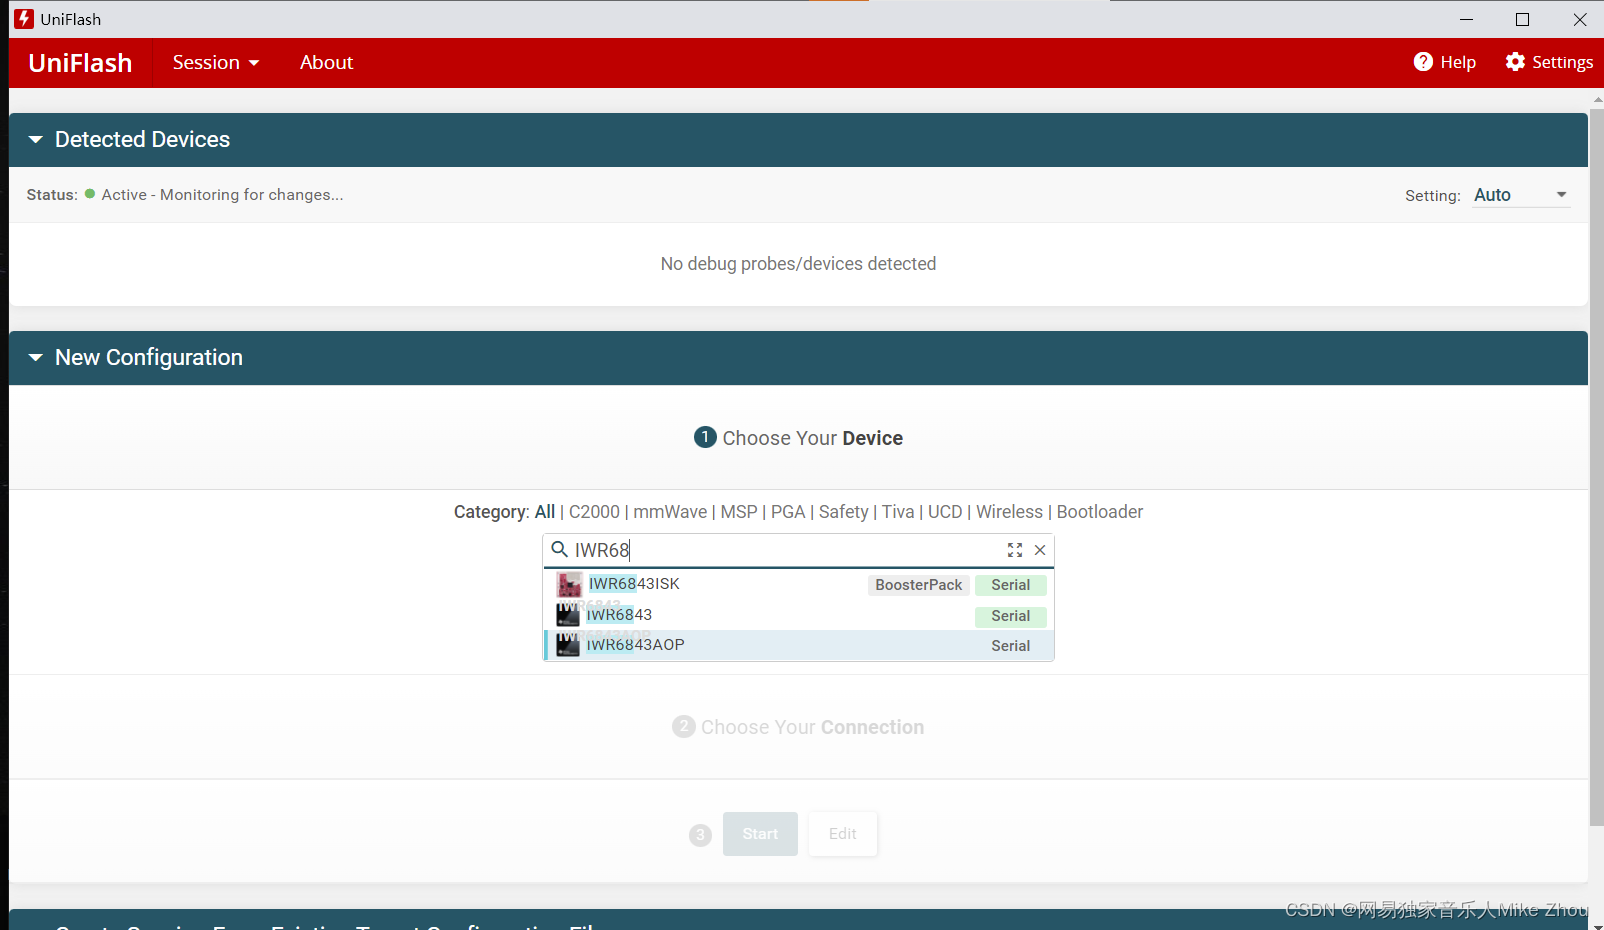The image size is (1604, 930).
Task: Filter devices by C2000 category
Action: (x=594, y=512)
